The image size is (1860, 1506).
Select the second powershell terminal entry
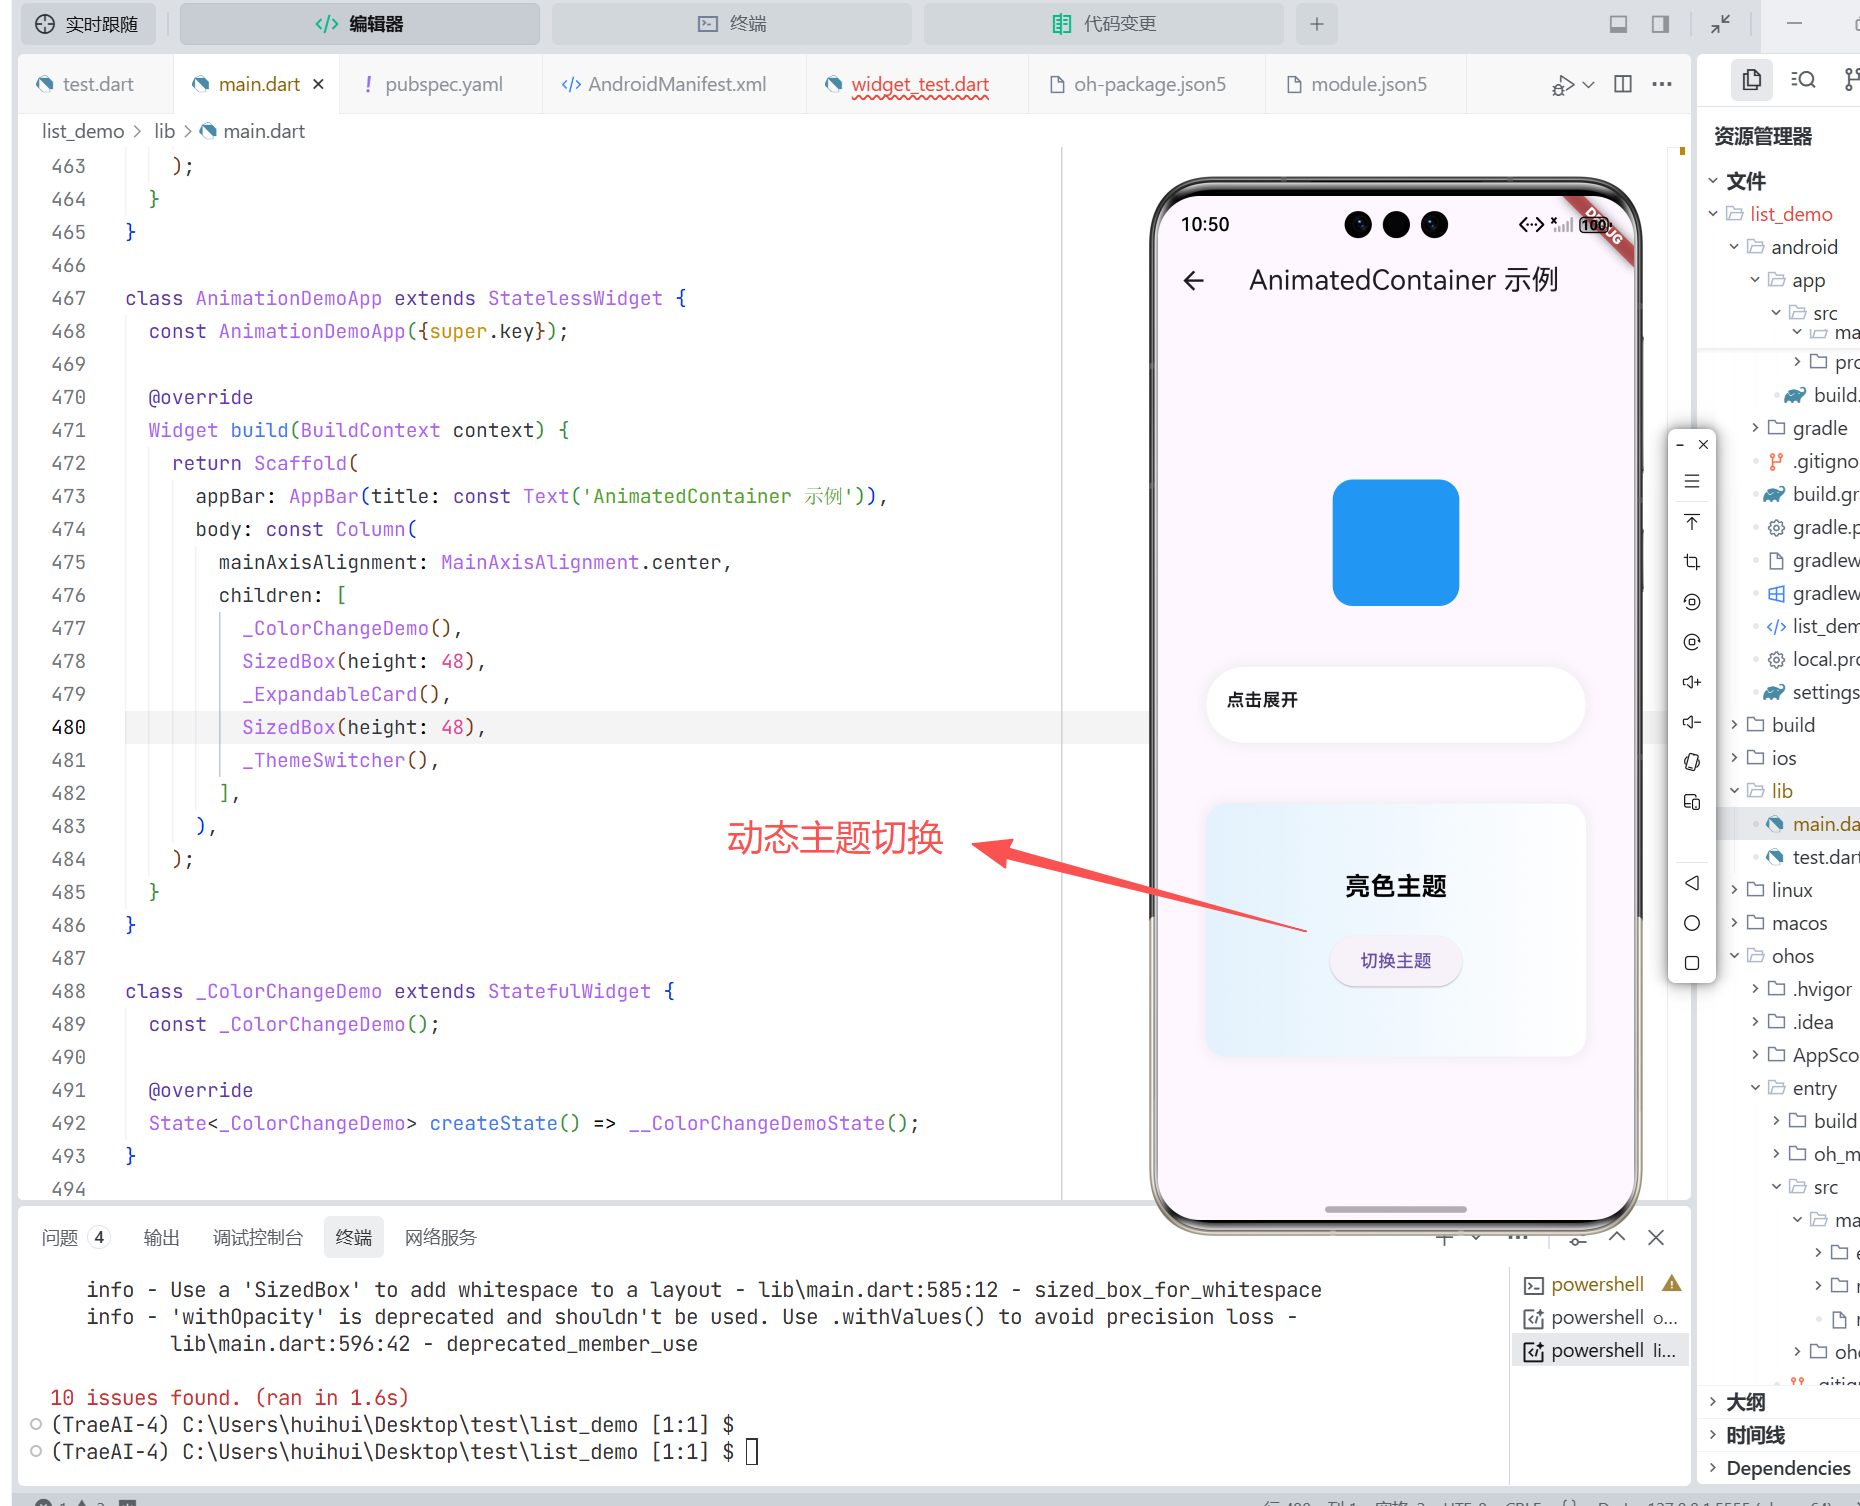pyautogui.click(x=1600, y=1317)
